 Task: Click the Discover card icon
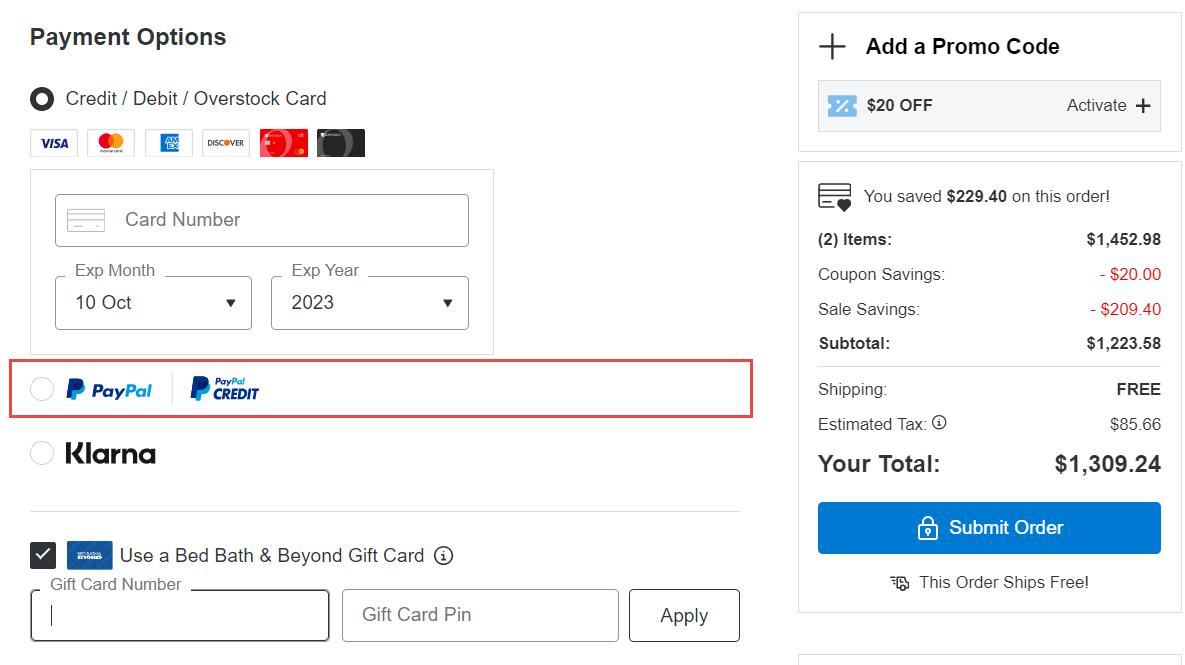pos(225,142)
